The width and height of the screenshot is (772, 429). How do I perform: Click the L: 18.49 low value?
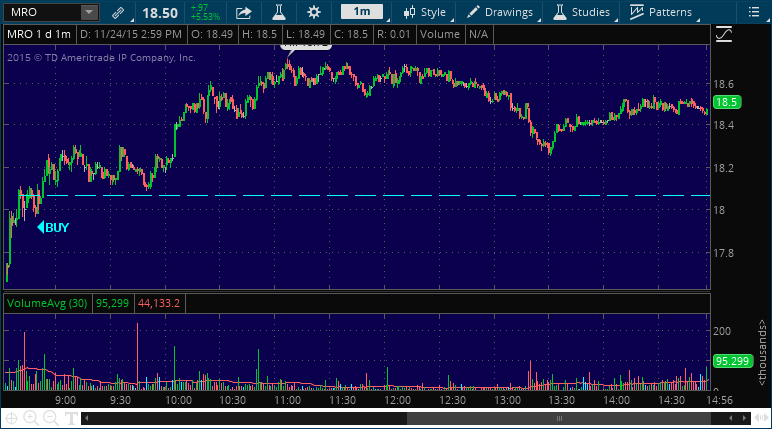tap(305, 34)
